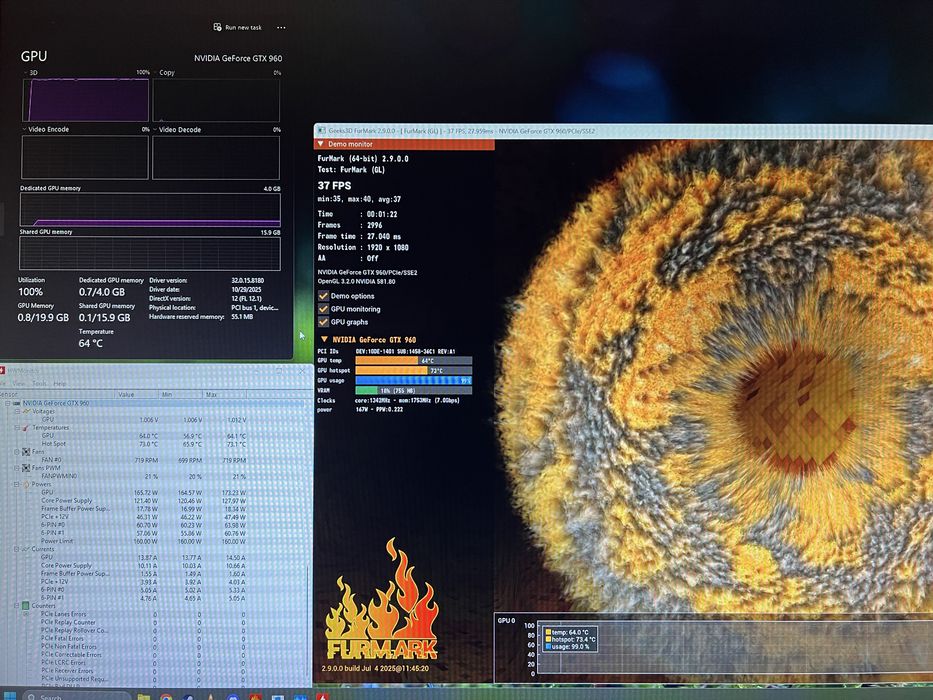Image resolution: width=933 pixels, height=700 pixels.
Task: Click the Run new task icon
Action: [x=217, y=28]
